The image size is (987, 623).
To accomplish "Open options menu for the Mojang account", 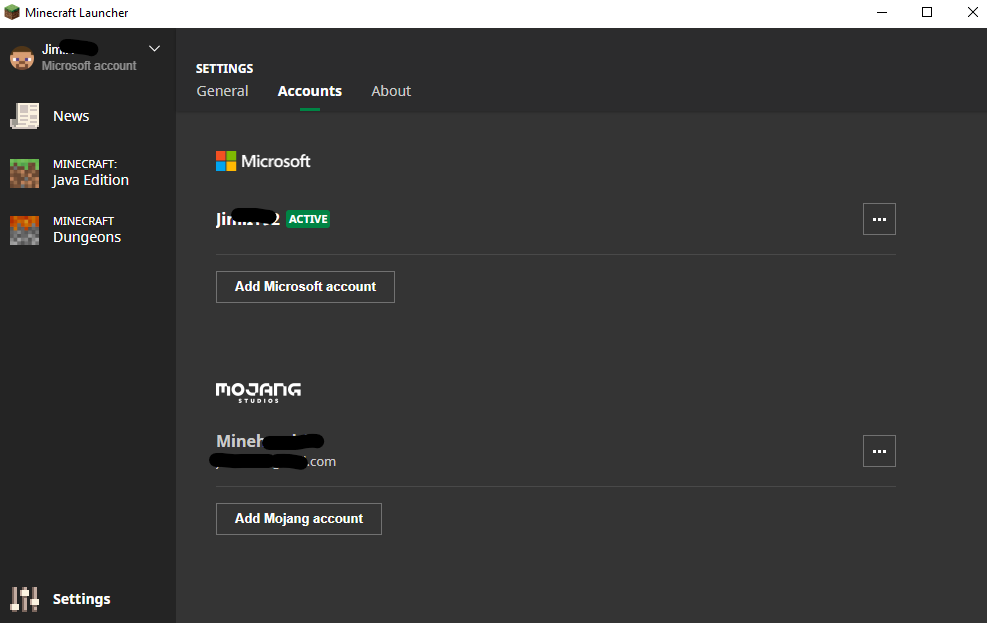I will tap(879, 451).
